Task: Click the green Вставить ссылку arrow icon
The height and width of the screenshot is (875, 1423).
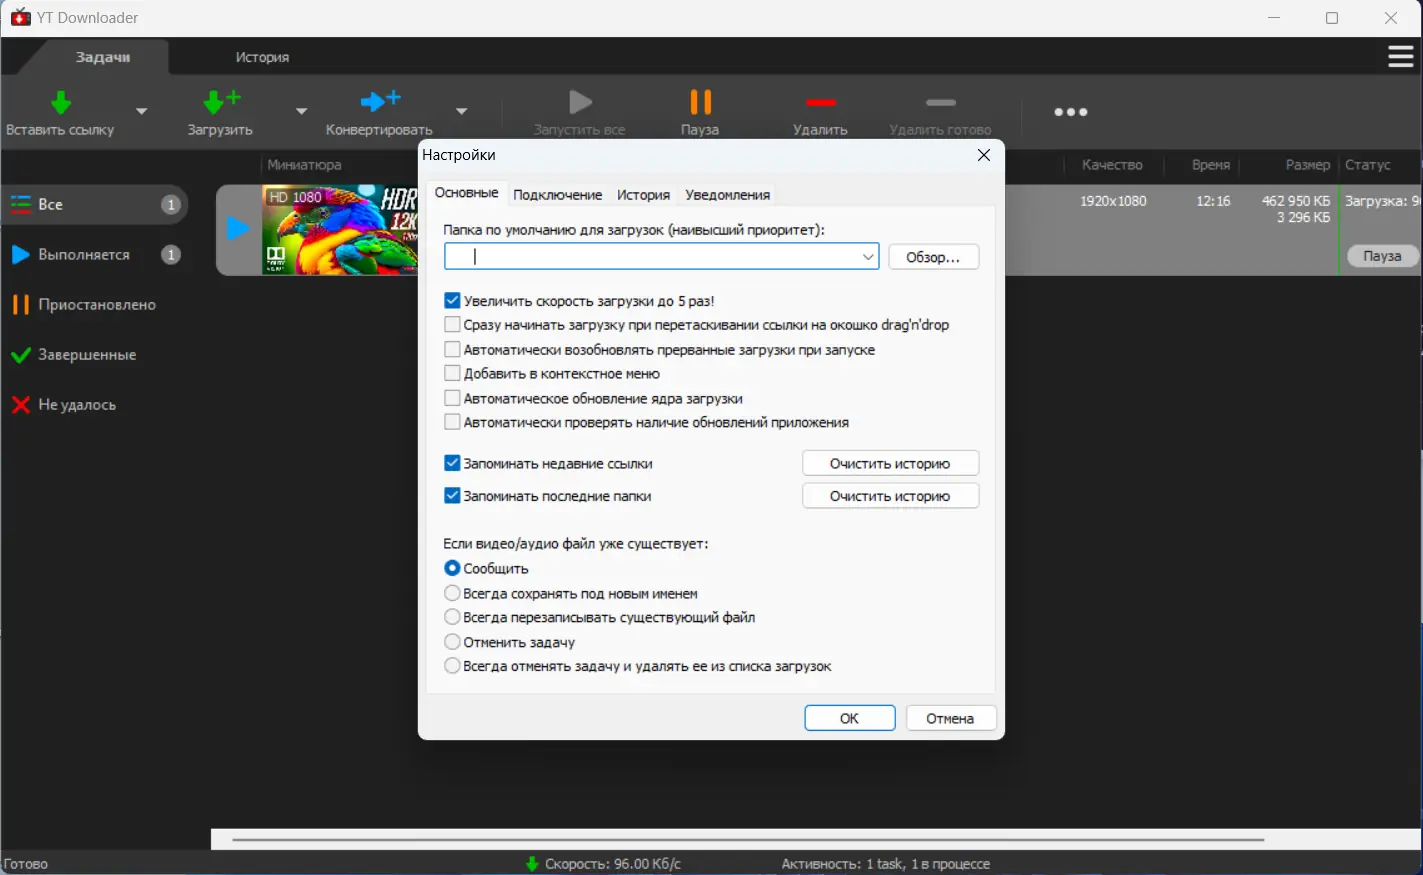Action: click(x=61, y=102)
